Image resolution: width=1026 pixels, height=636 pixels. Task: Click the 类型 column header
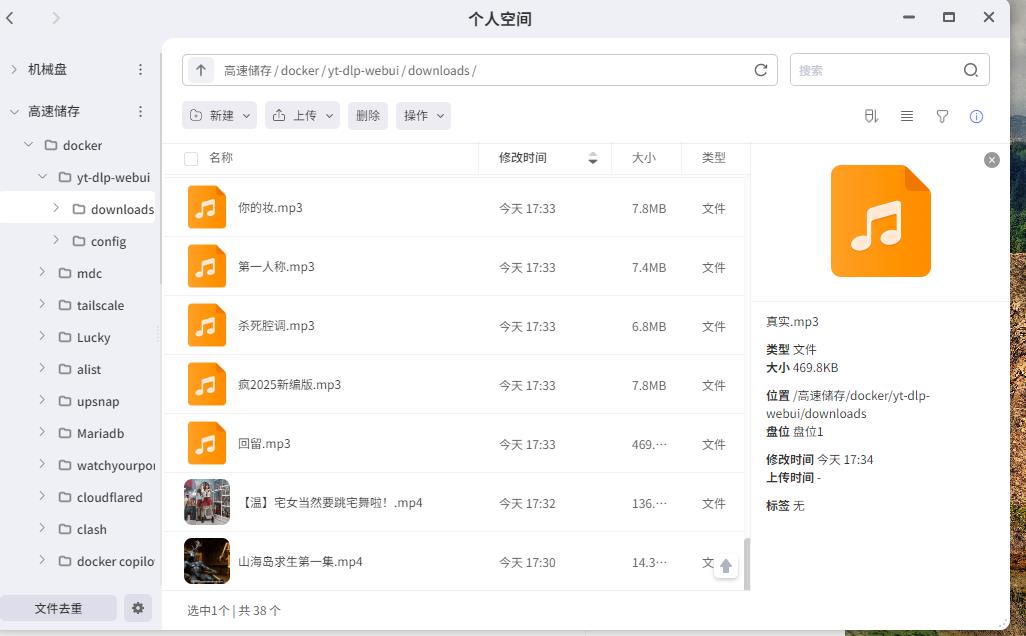[x=713, y=158]
